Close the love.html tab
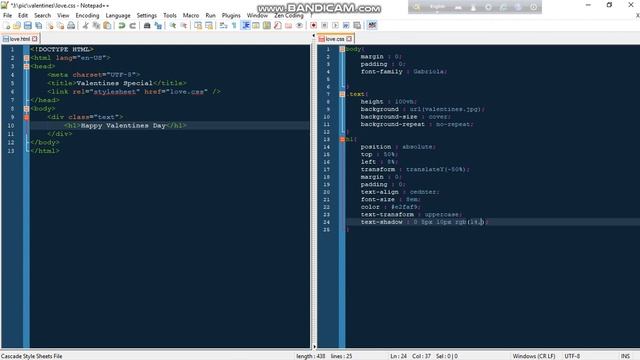 [35, 39]
